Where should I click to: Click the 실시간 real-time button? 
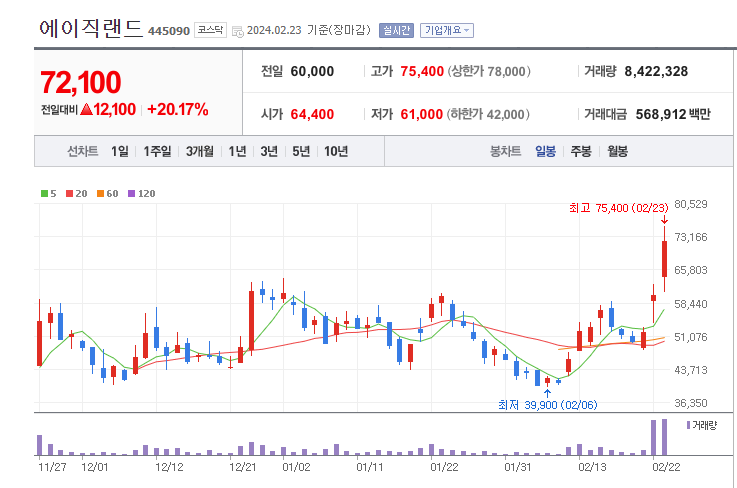tap(396, 31)
